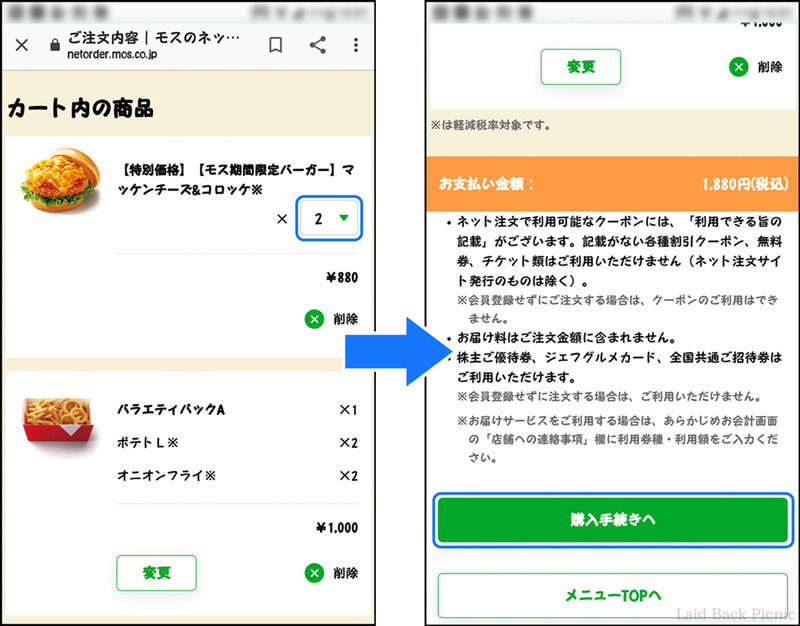Click the burger product thumbnail
Viewport: 800px width, 626px height.
[60, 180]
